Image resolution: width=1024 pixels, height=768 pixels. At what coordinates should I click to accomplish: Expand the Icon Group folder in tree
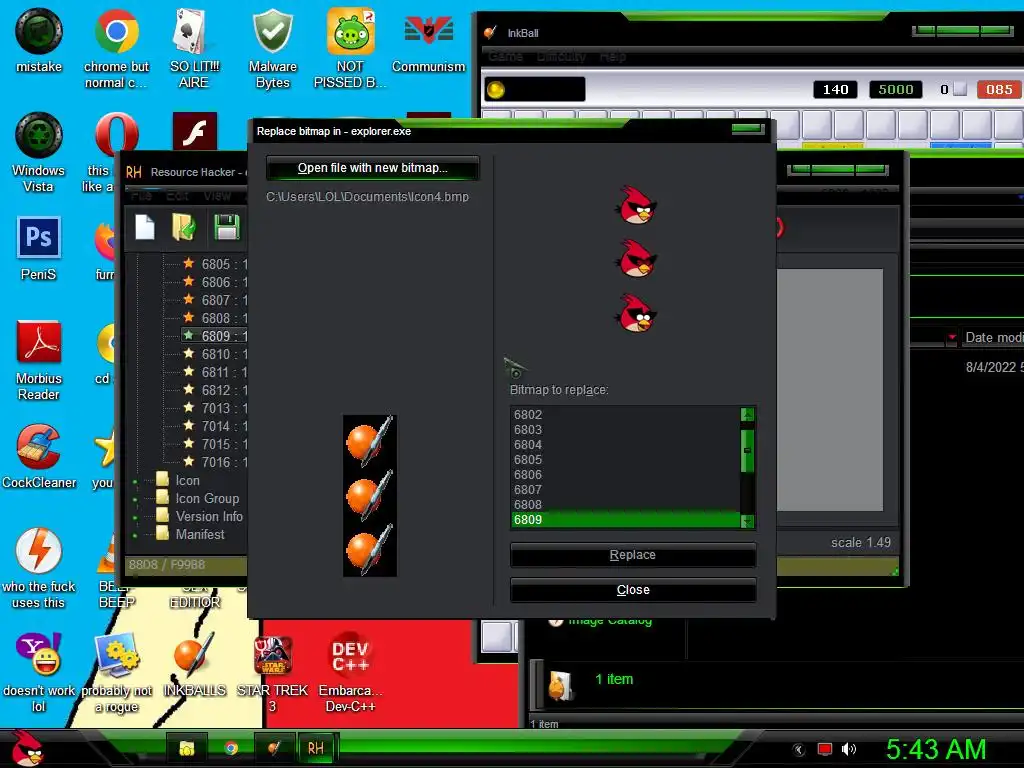(x=135, y=500)
